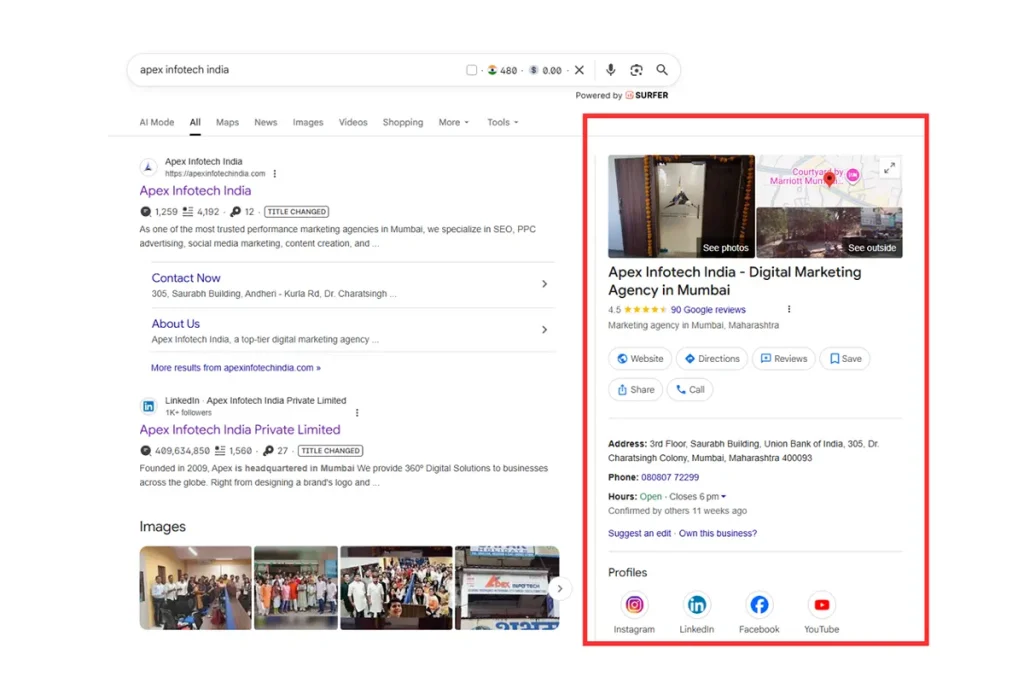Open the 90 Google reviews link
This screenshot has height=683, width=1024.
click(708, 310)
